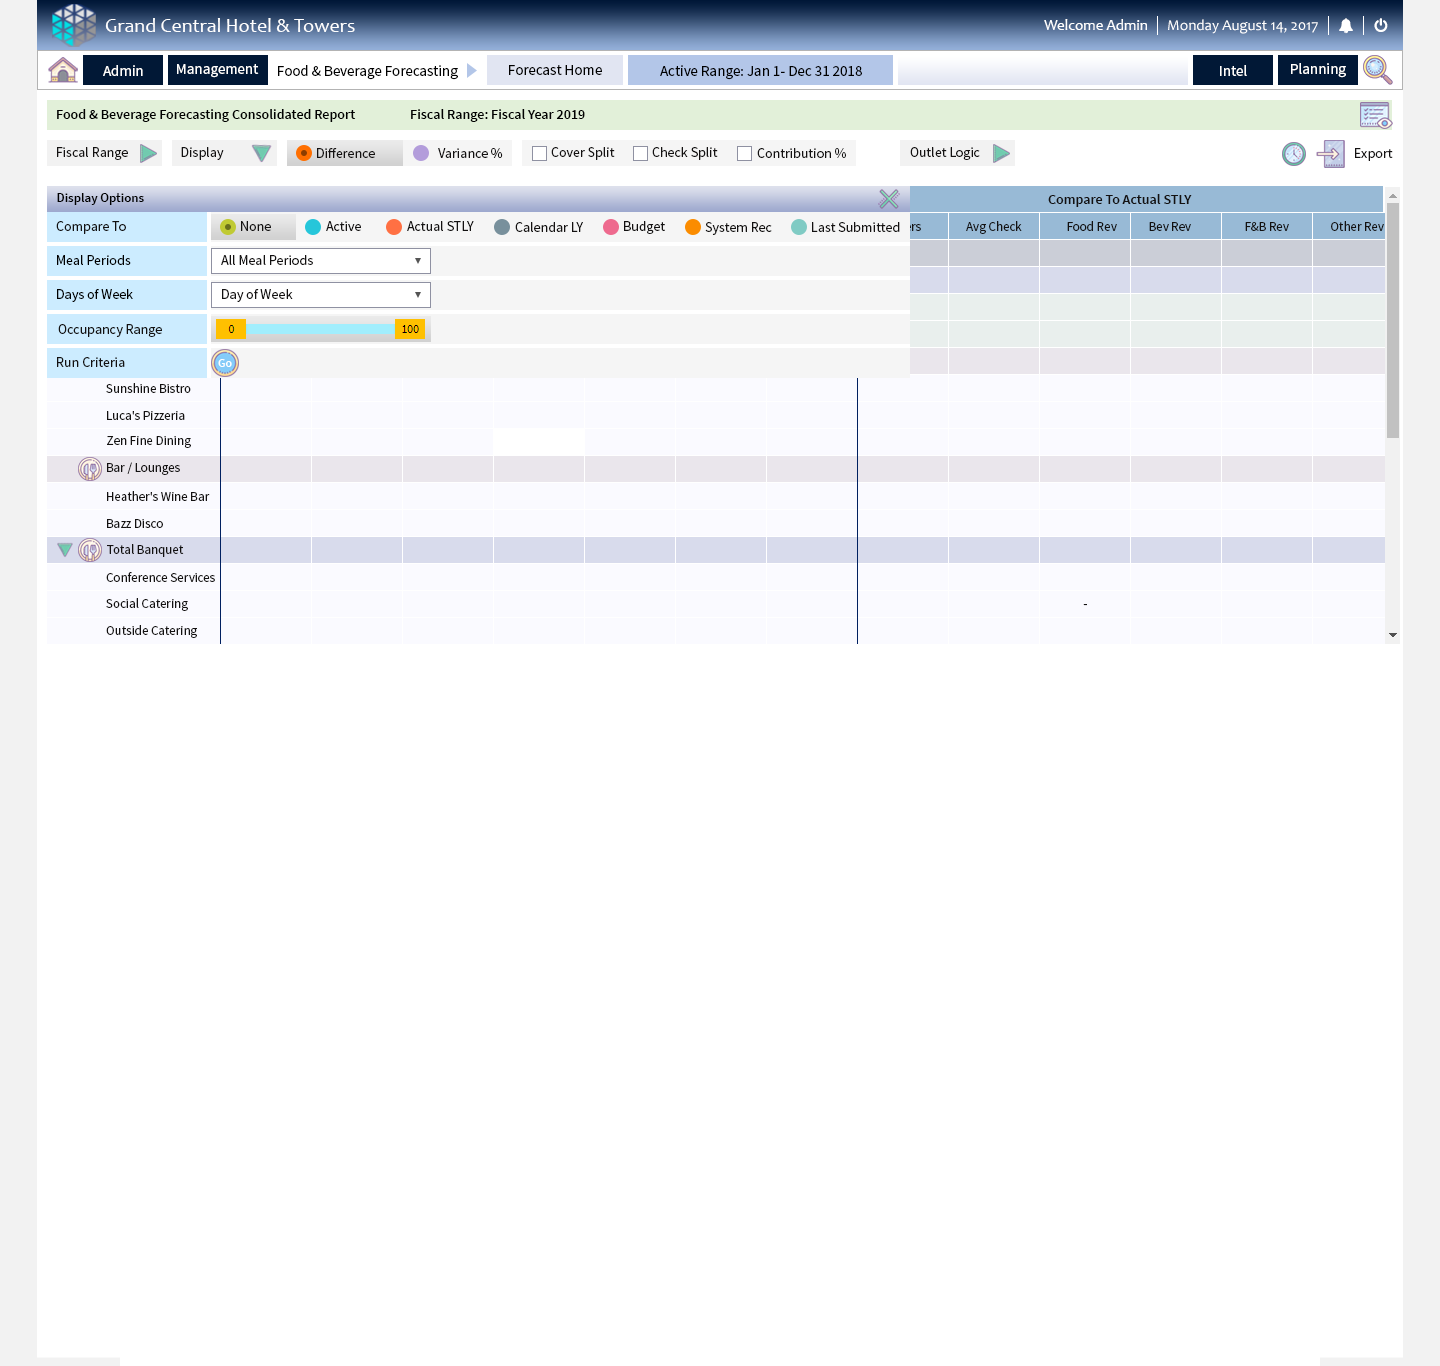The width and height of the screenshot is (1440, 1366).
Task: Click the Occupancy Range slider maximum handle
Action: pos(410,330)
